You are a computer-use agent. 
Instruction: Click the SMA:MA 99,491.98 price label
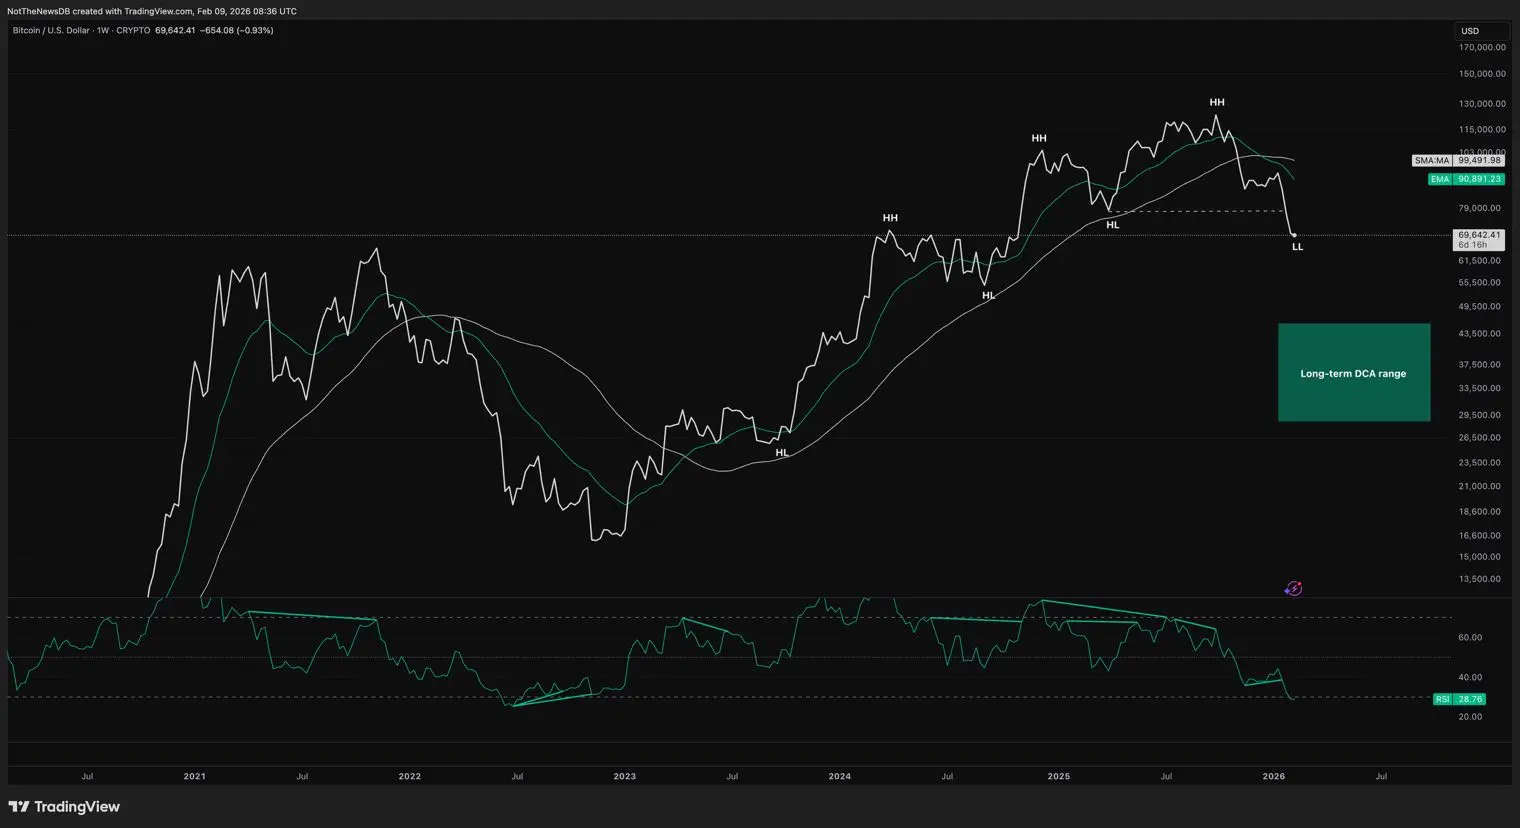click(1458, 160)
